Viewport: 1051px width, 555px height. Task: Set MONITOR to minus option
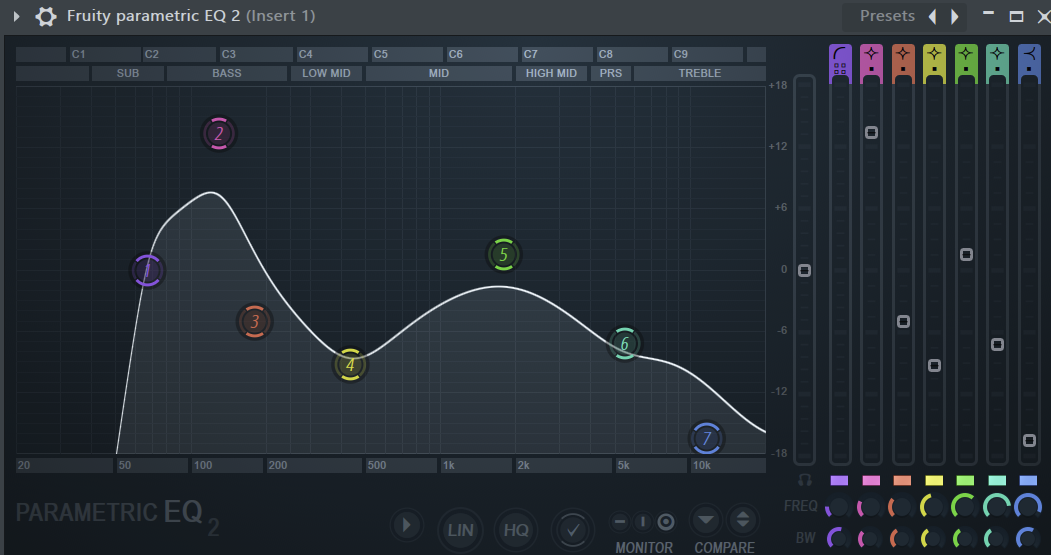[x=620, y=521]
